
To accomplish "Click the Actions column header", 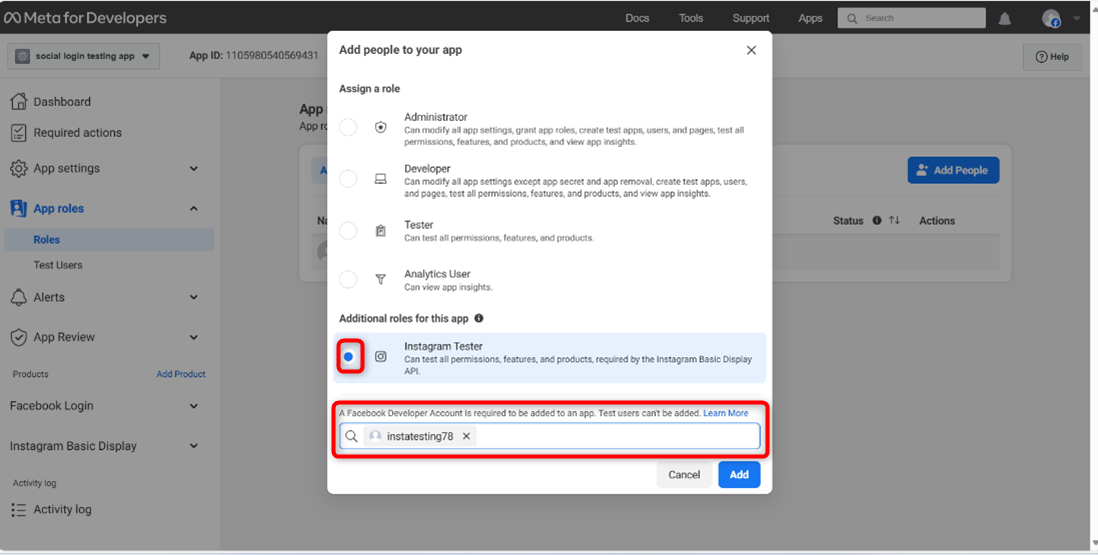I will tap(937, 220).
